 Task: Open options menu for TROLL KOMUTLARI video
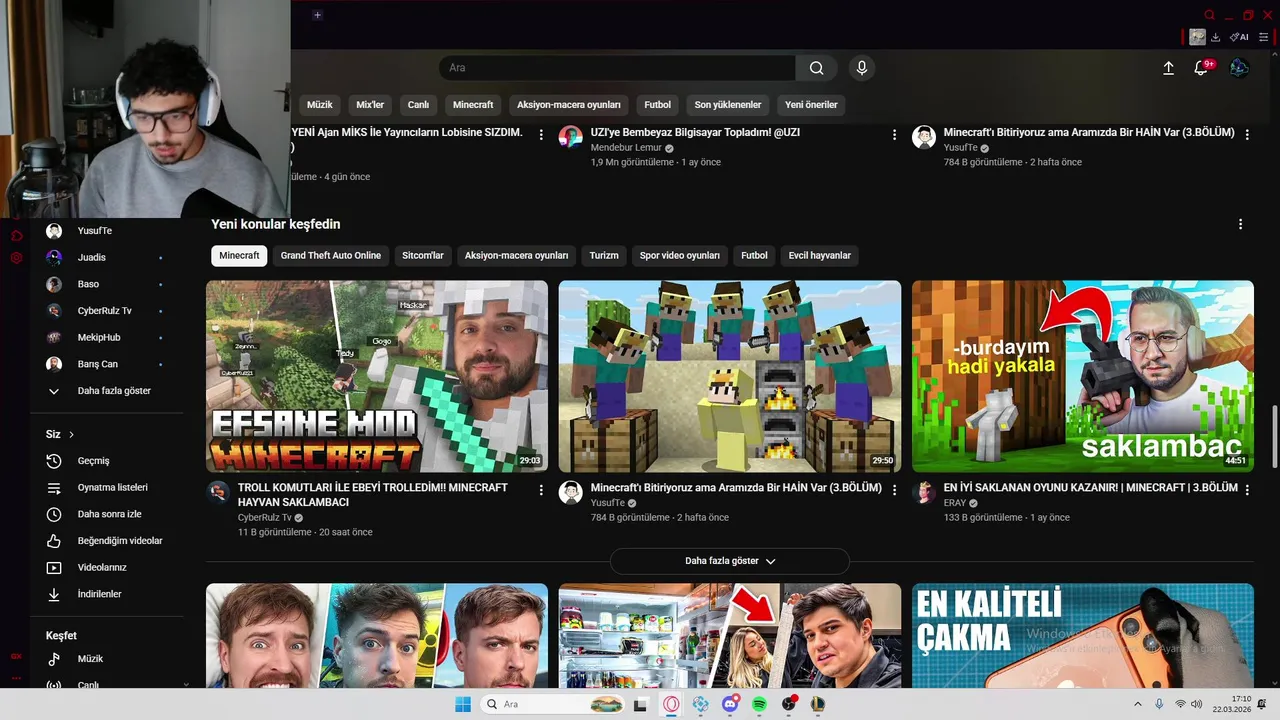pyautogui.click(x=541, y=490)
